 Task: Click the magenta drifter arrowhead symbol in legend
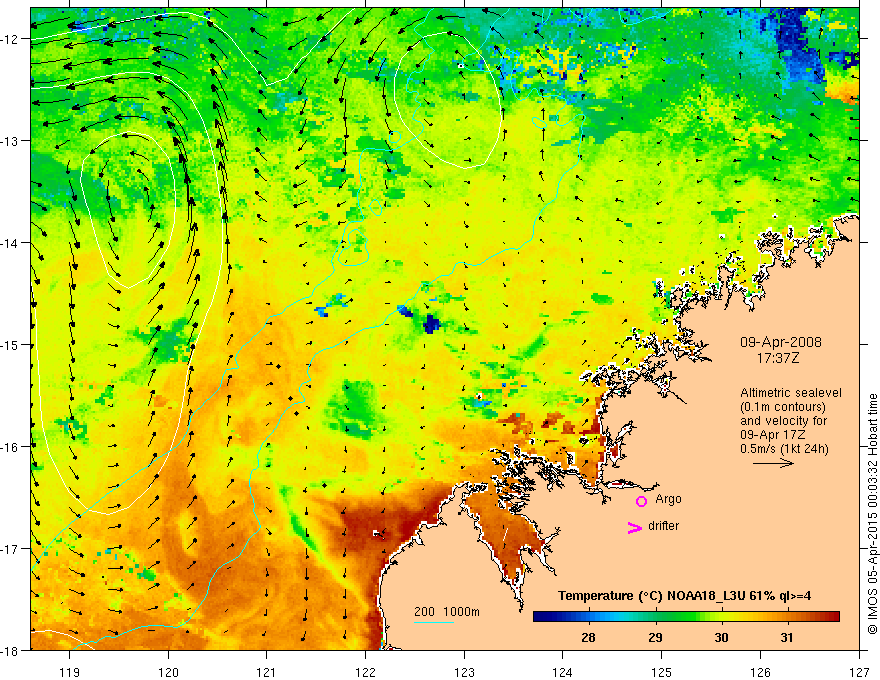click(635, 527)
